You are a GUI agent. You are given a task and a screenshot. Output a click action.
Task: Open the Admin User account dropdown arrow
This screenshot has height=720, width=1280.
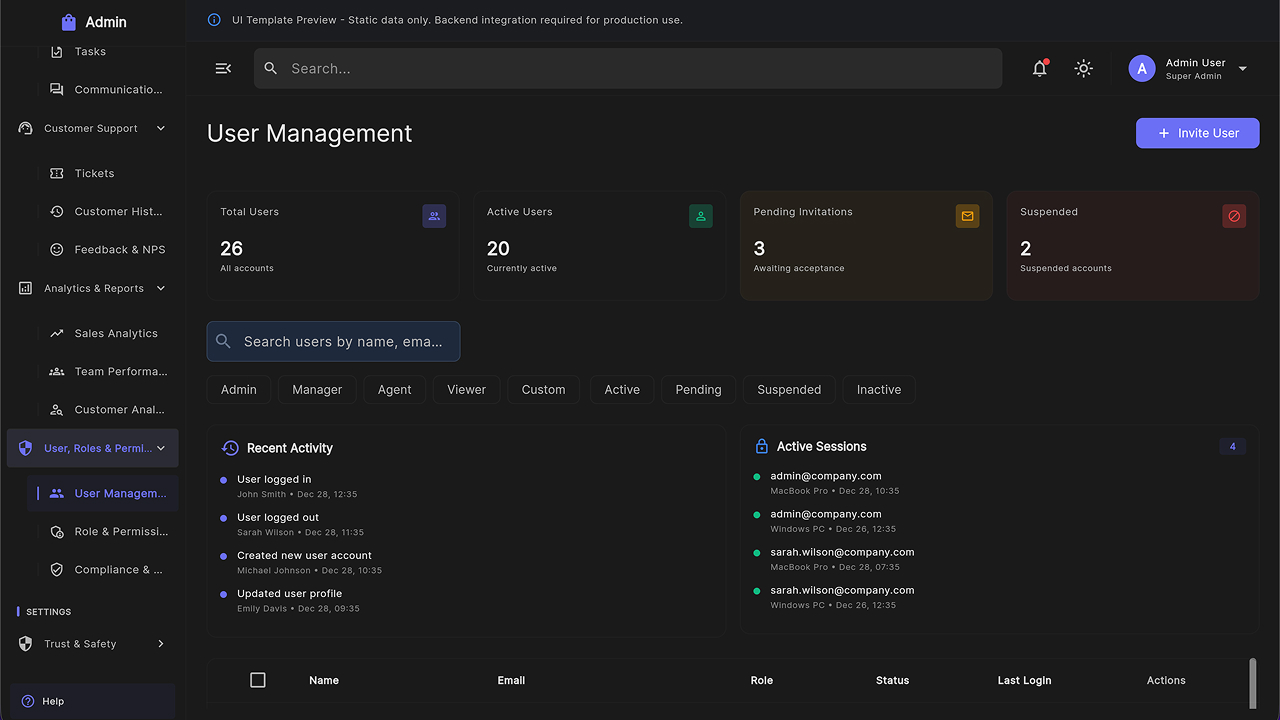1243,69
